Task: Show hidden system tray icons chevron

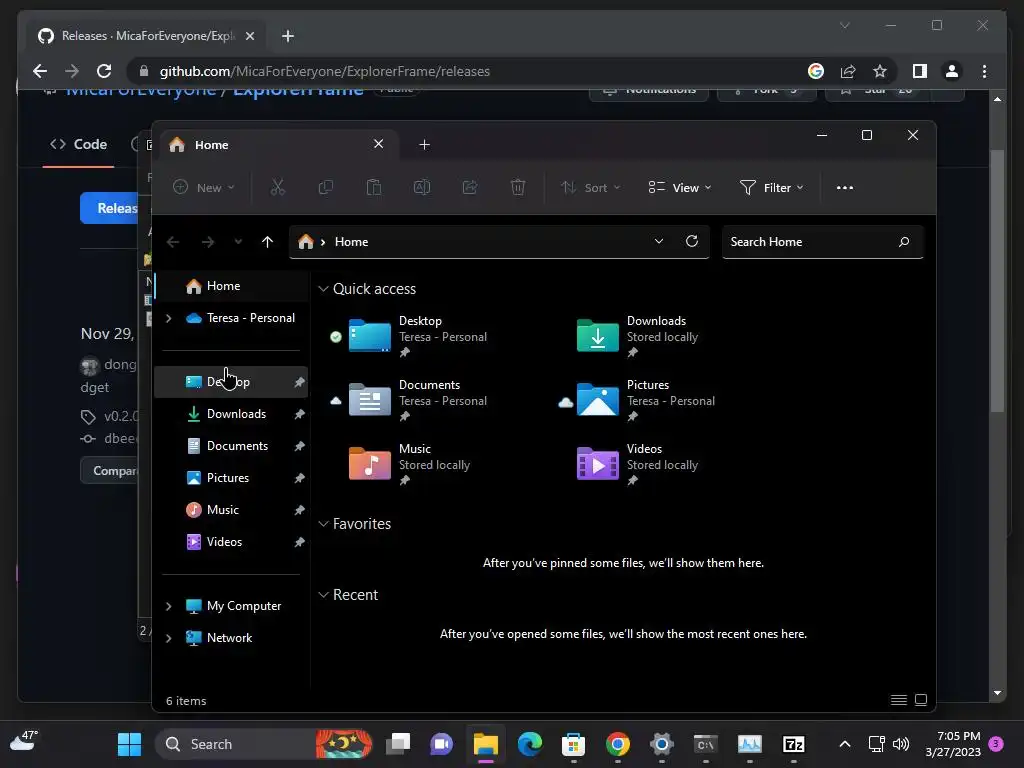Action: (x=844, y=744)
